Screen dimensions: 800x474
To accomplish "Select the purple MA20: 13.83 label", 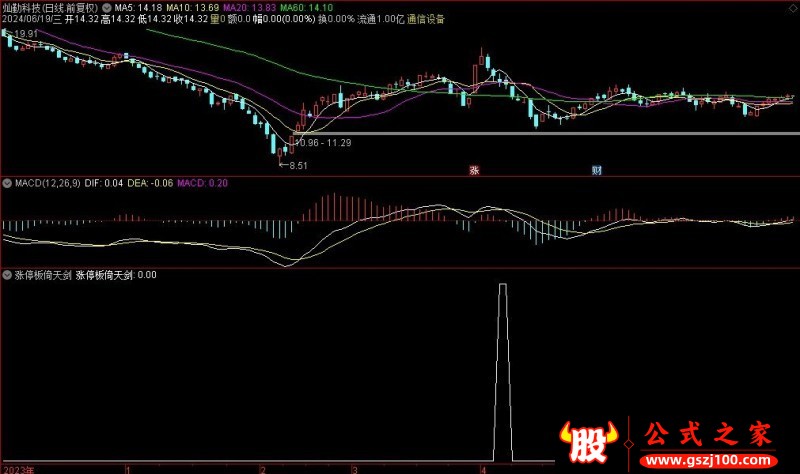I will click(249, 8).
